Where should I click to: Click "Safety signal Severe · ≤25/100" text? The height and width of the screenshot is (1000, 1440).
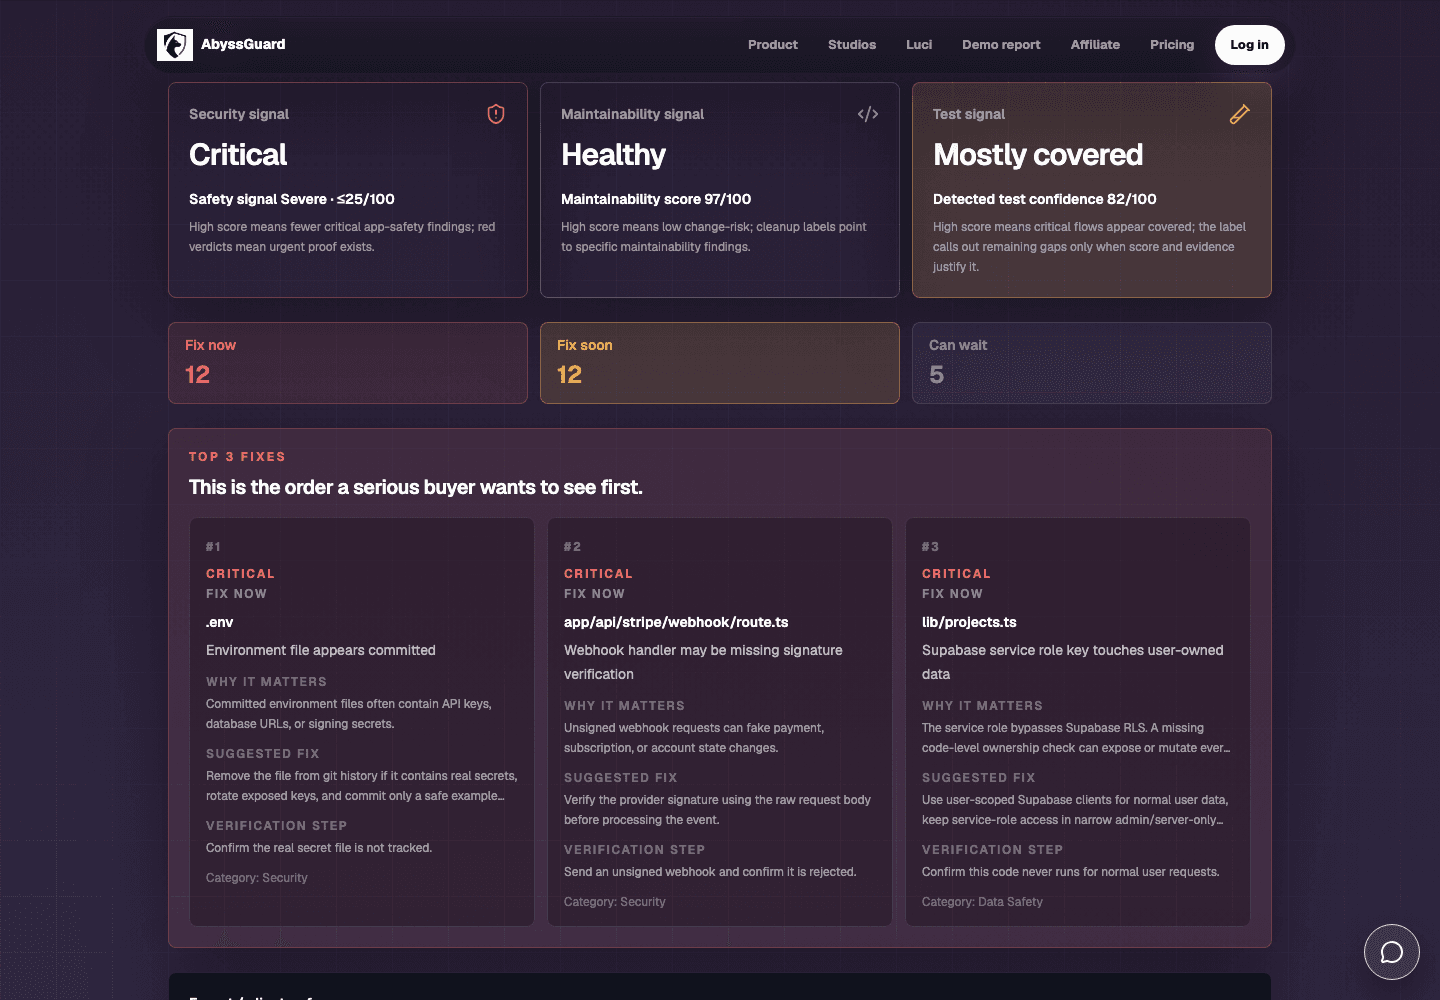[x=292, y=199]
